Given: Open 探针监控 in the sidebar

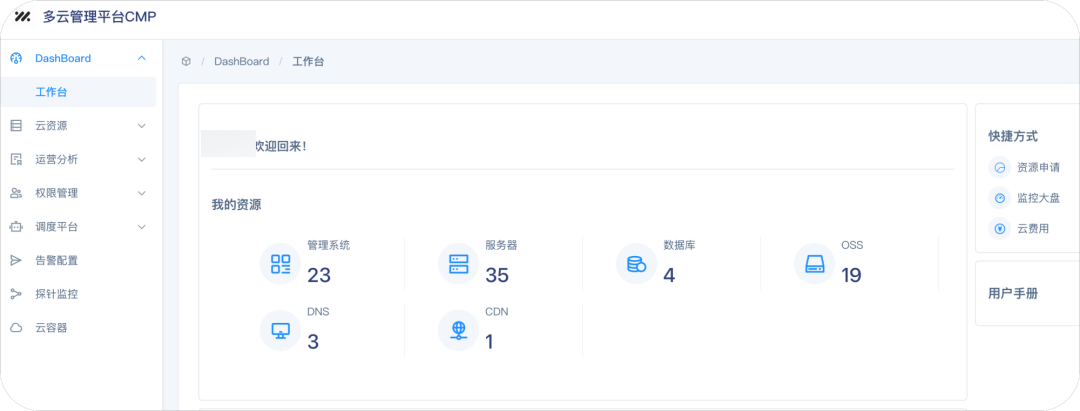Looking at the screenshot, I should (x=56, y=294).
